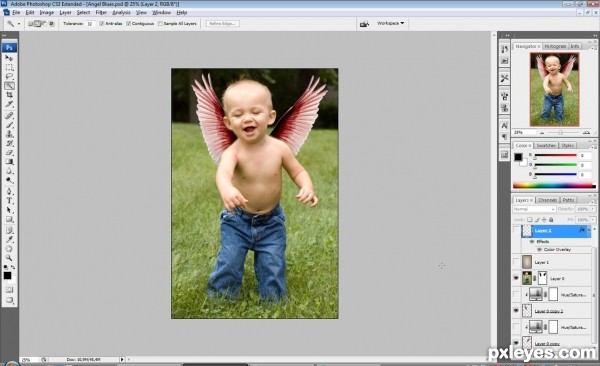
Task: Open the tool preset picker arrow
Action: pyautogui.click(x=19, y=24)
